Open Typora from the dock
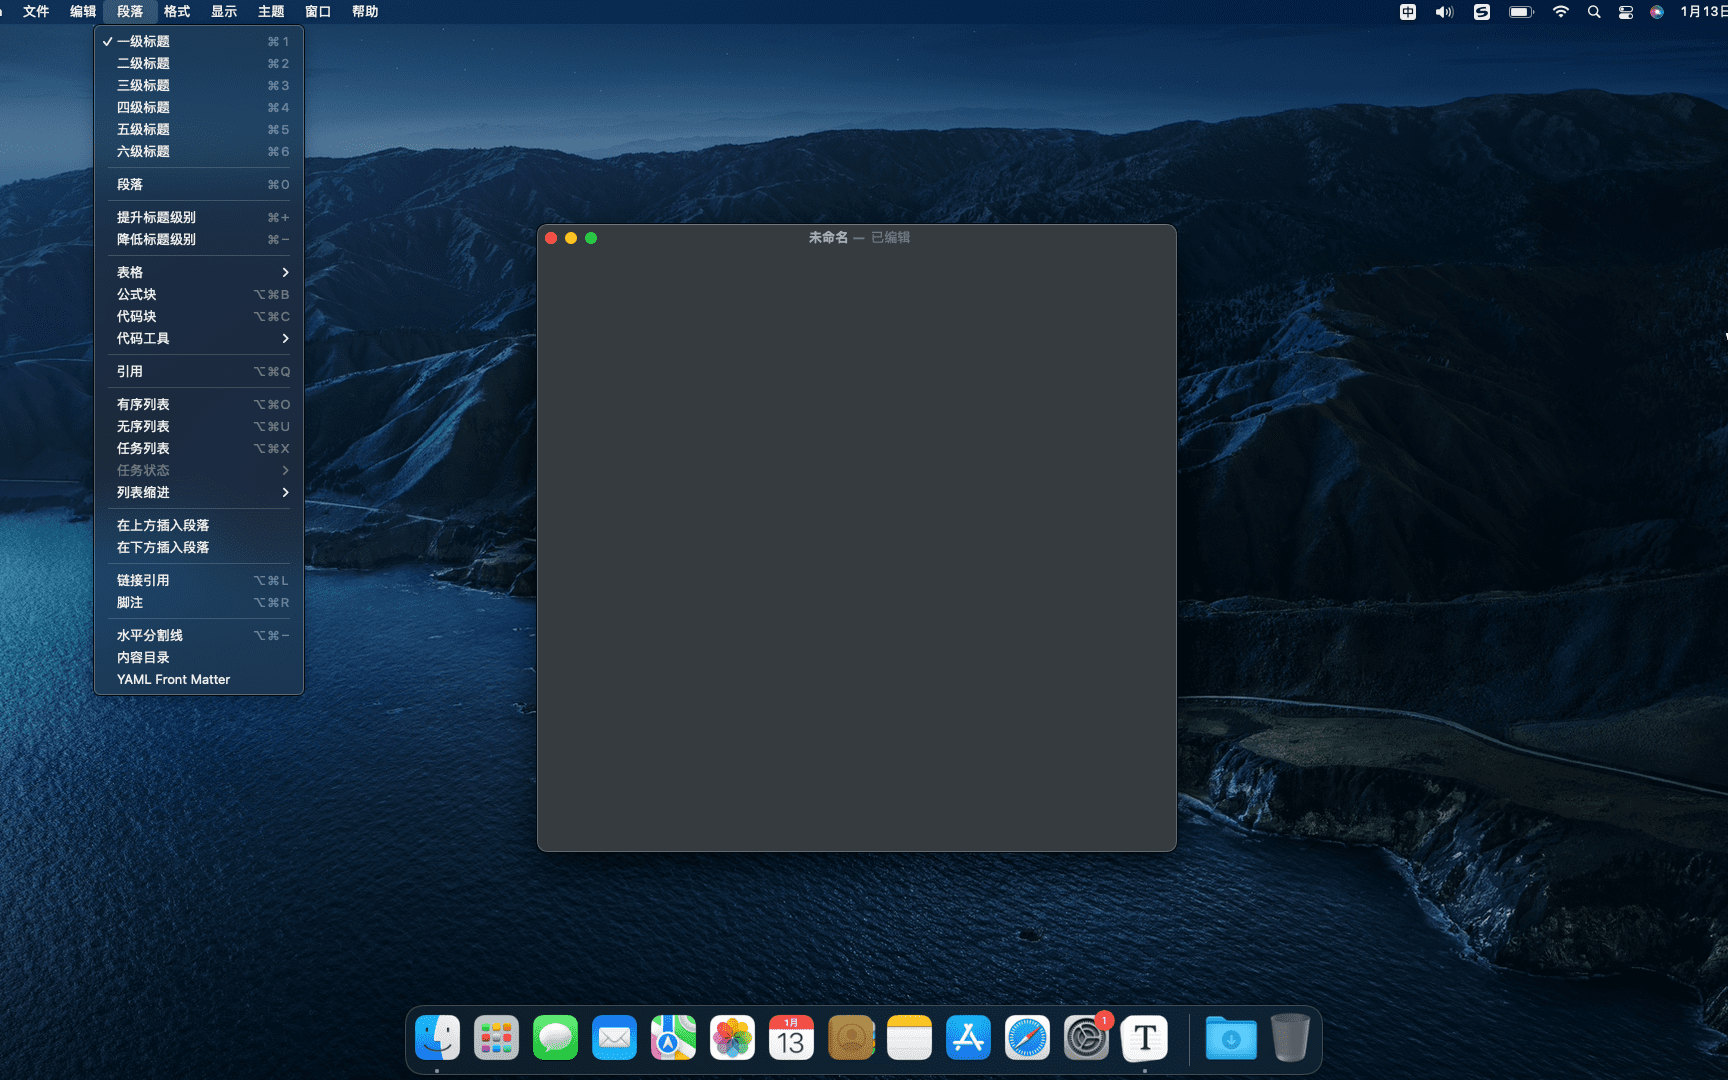The image size is (1728, 1080). point(1144,1039)
